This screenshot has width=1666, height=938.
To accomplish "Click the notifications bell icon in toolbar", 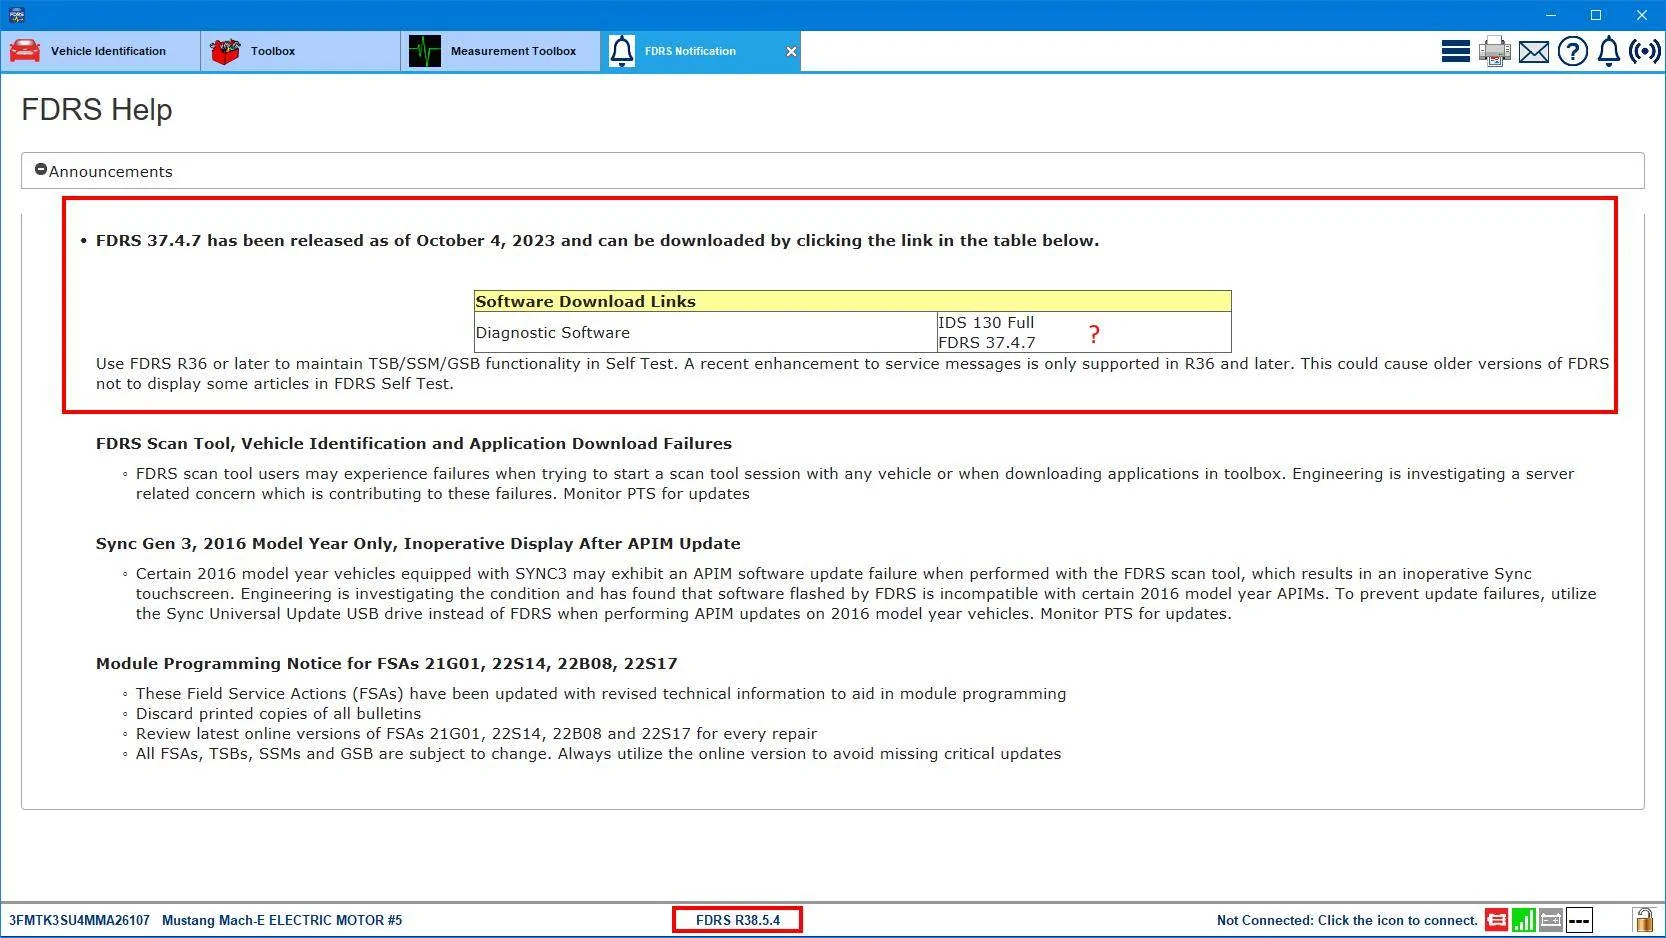I will 1609,51.
